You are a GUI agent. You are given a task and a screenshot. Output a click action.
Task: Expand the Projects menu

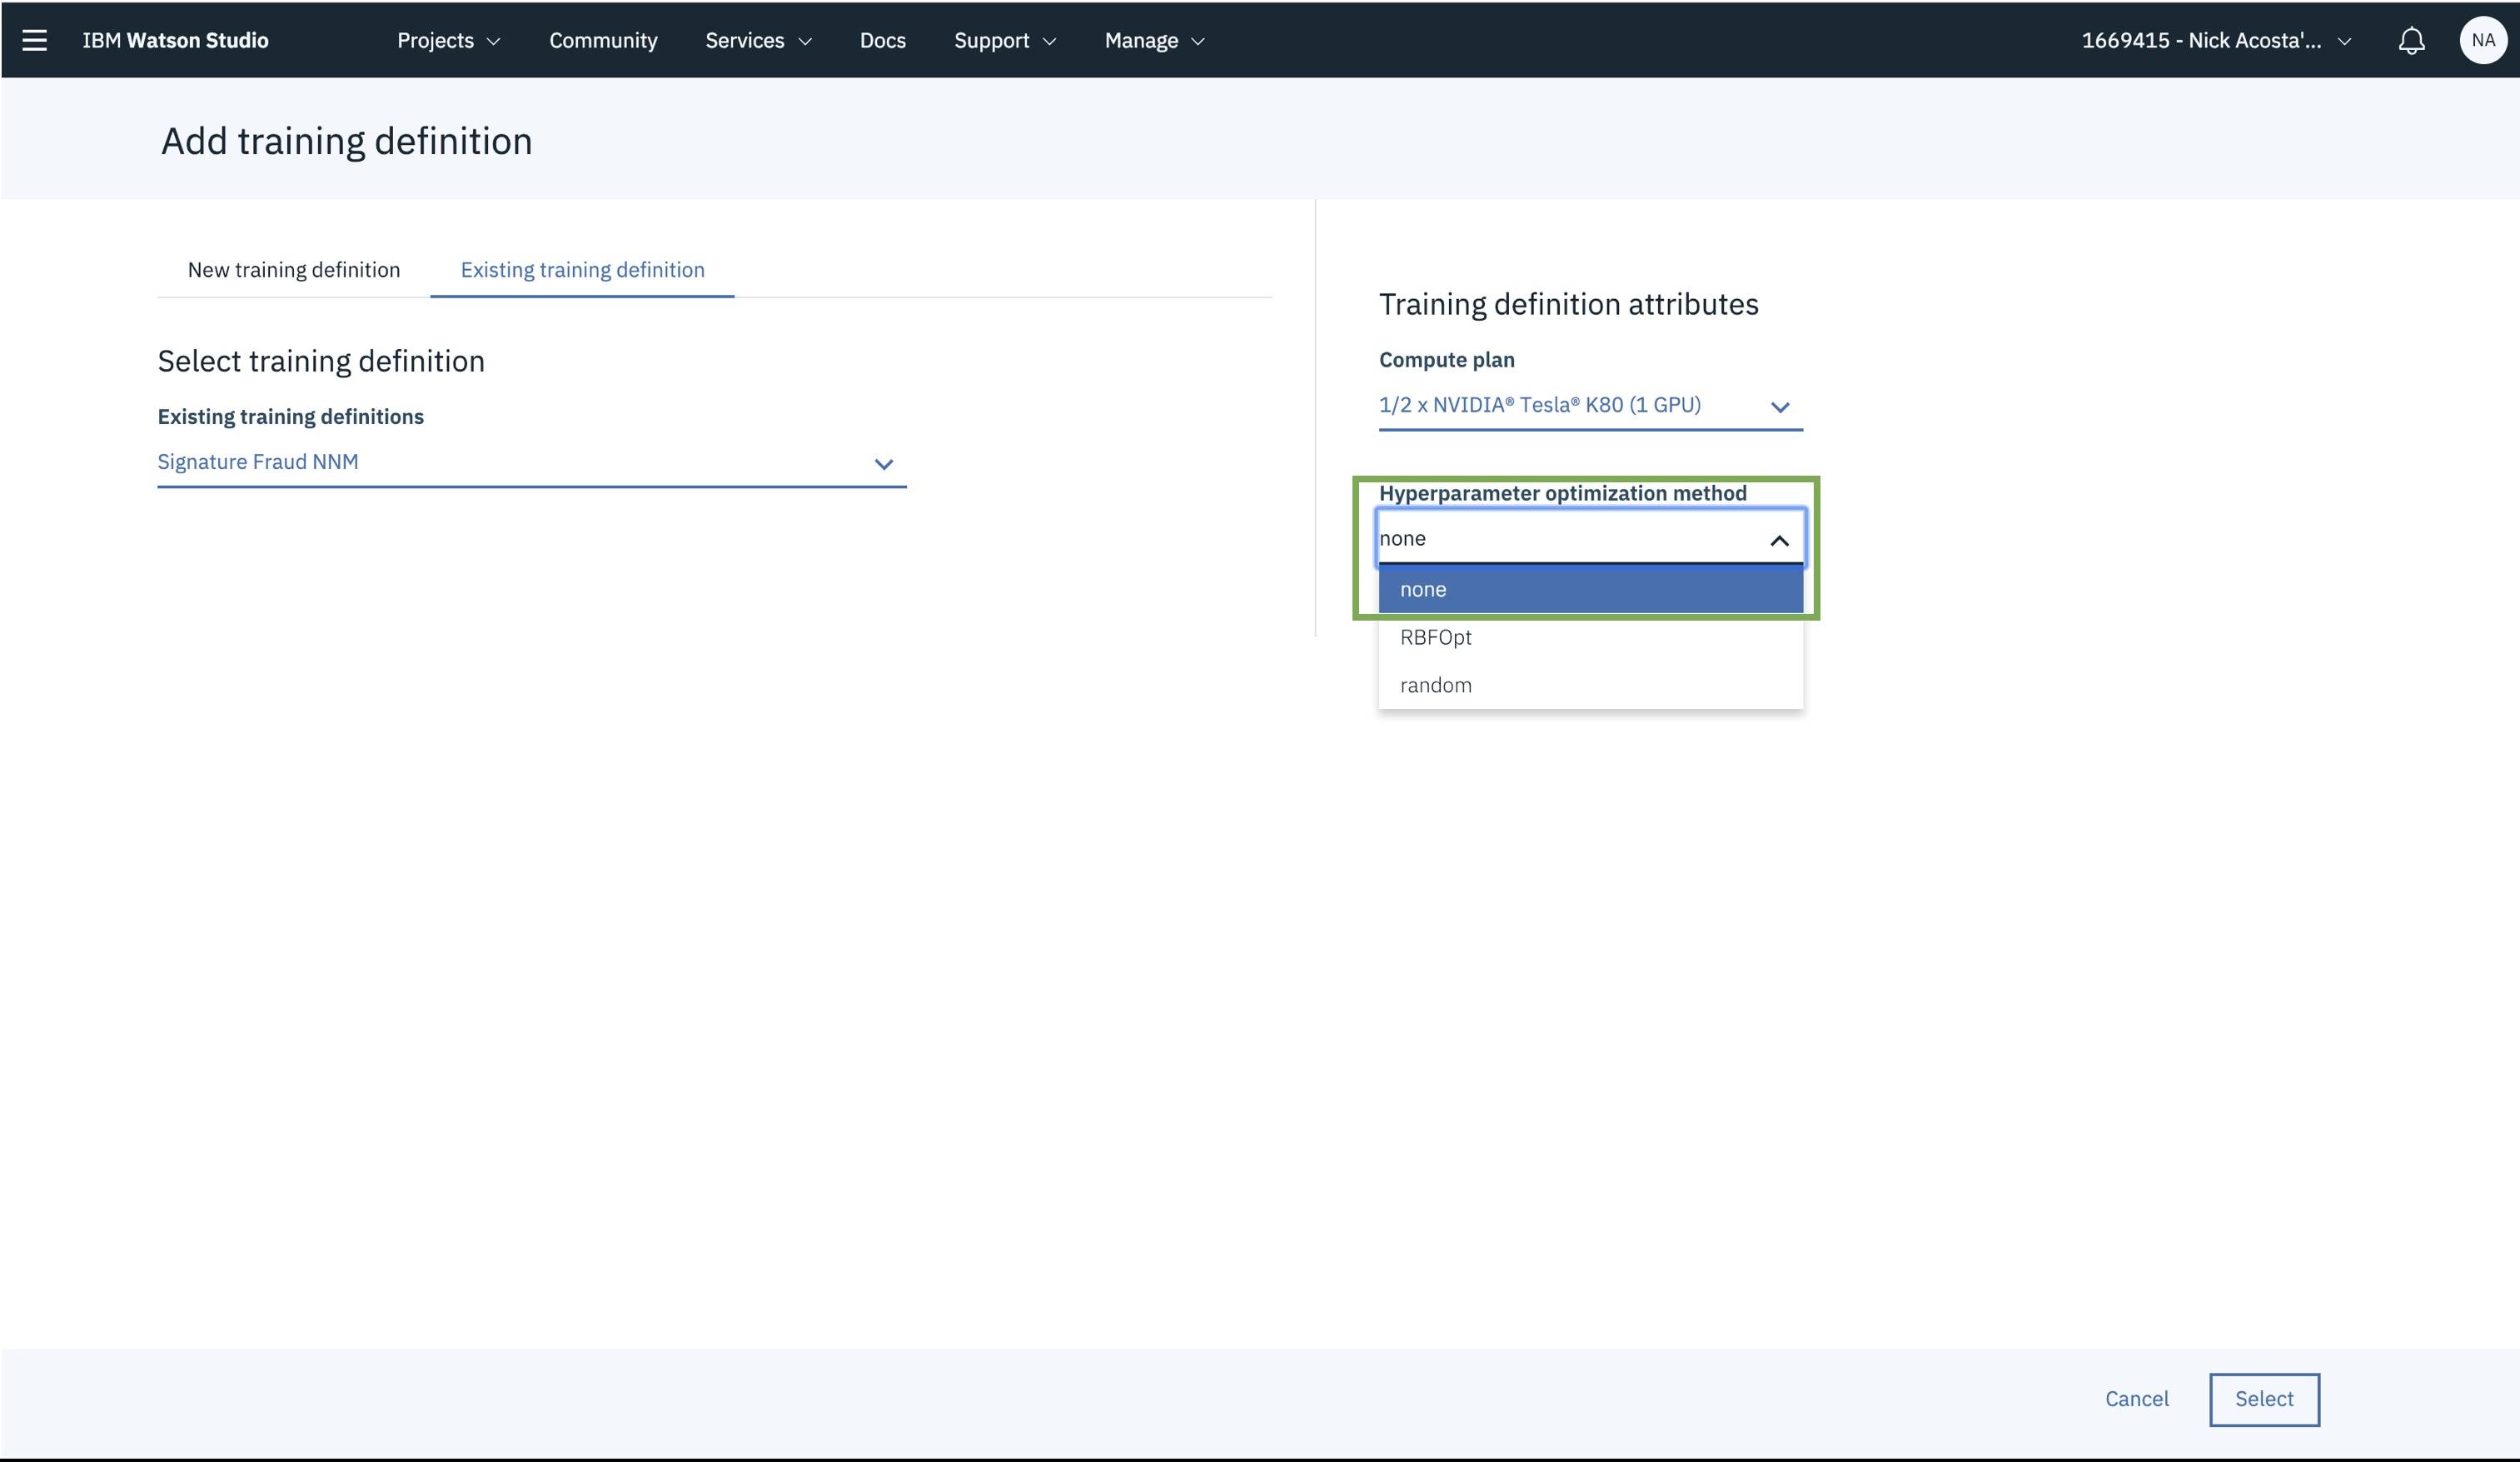[449, 40]
